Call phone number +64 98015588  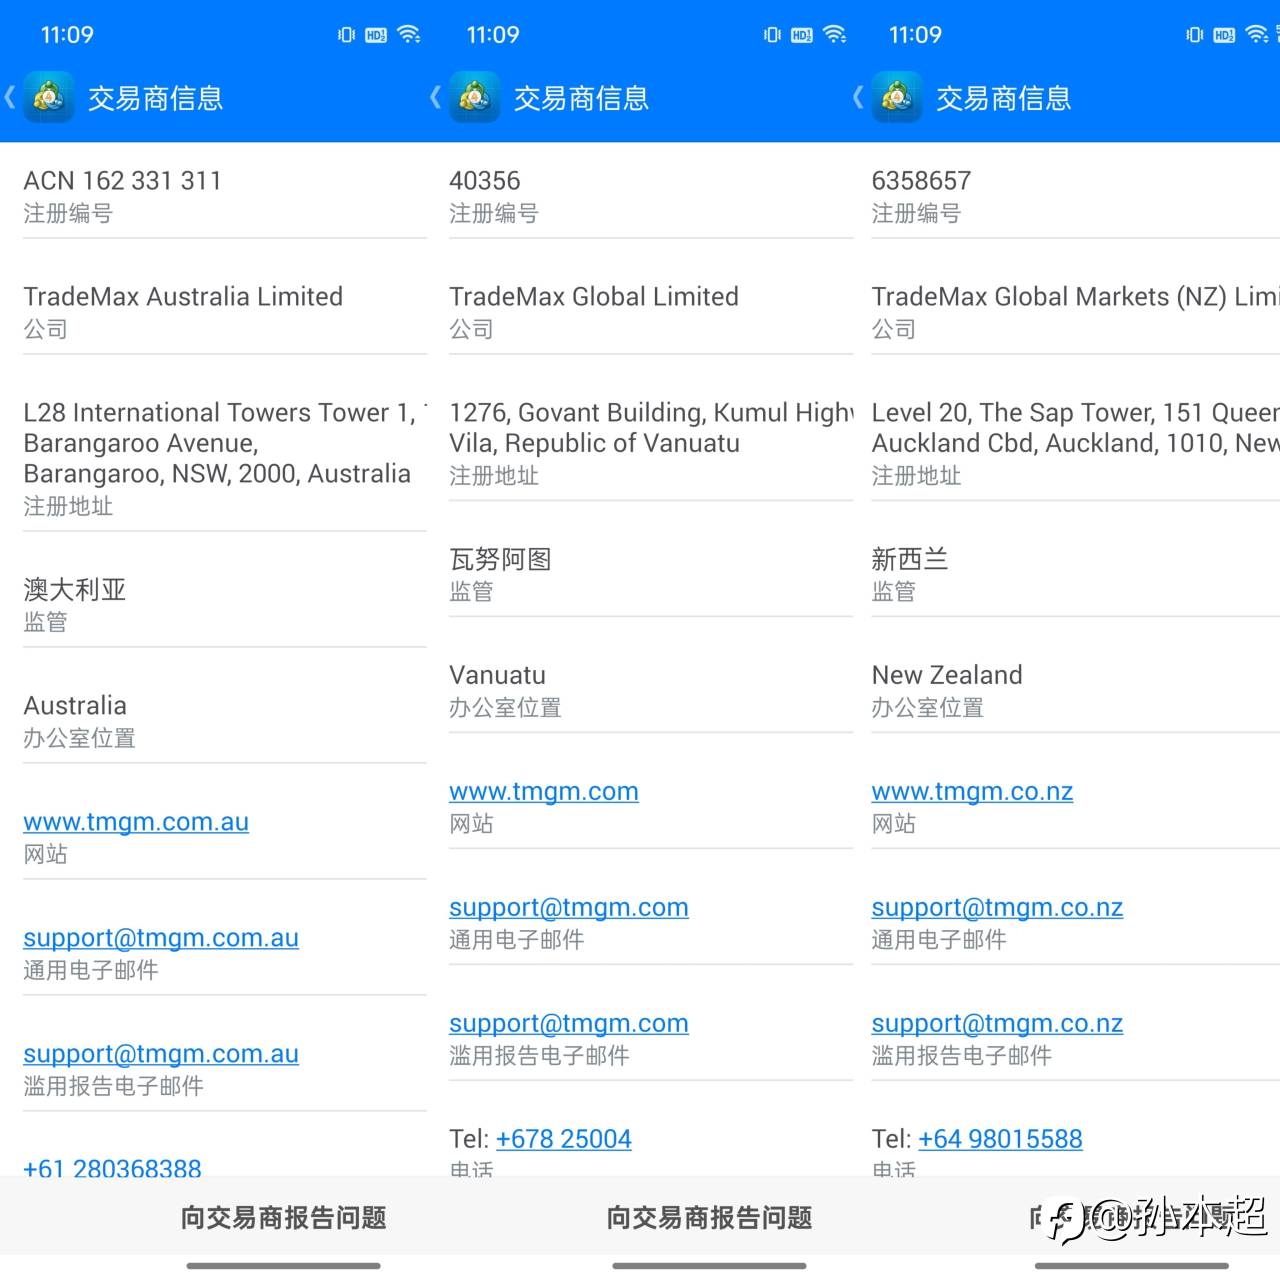coord(1000,1139)
